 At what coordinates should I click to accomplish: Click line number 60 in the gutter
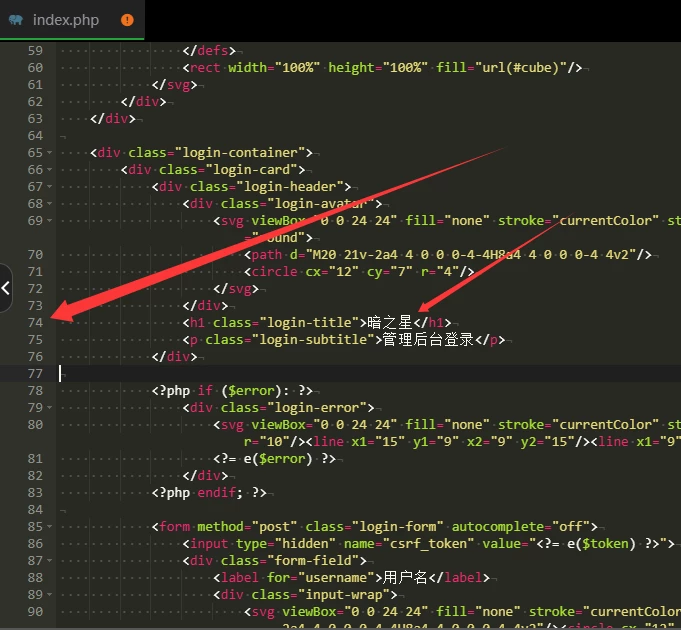pos(35,67)
